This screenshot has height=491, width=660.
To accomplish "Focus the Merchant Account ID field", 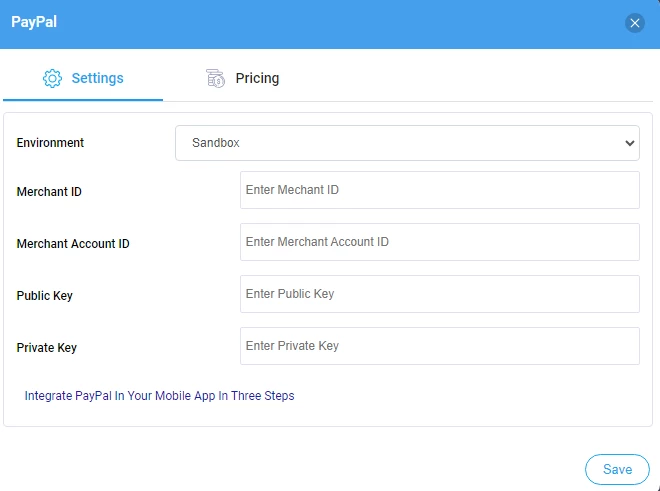I will coord(440,242).
